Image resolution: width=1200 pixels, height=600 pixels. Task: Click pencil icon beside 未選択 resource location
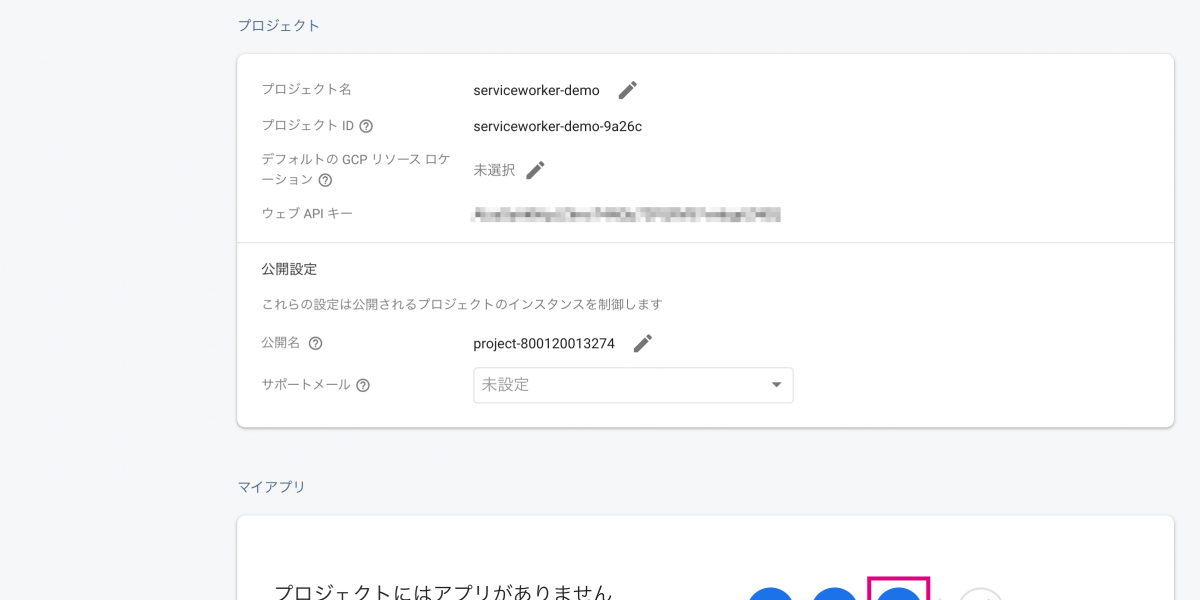tap(535, 170)
